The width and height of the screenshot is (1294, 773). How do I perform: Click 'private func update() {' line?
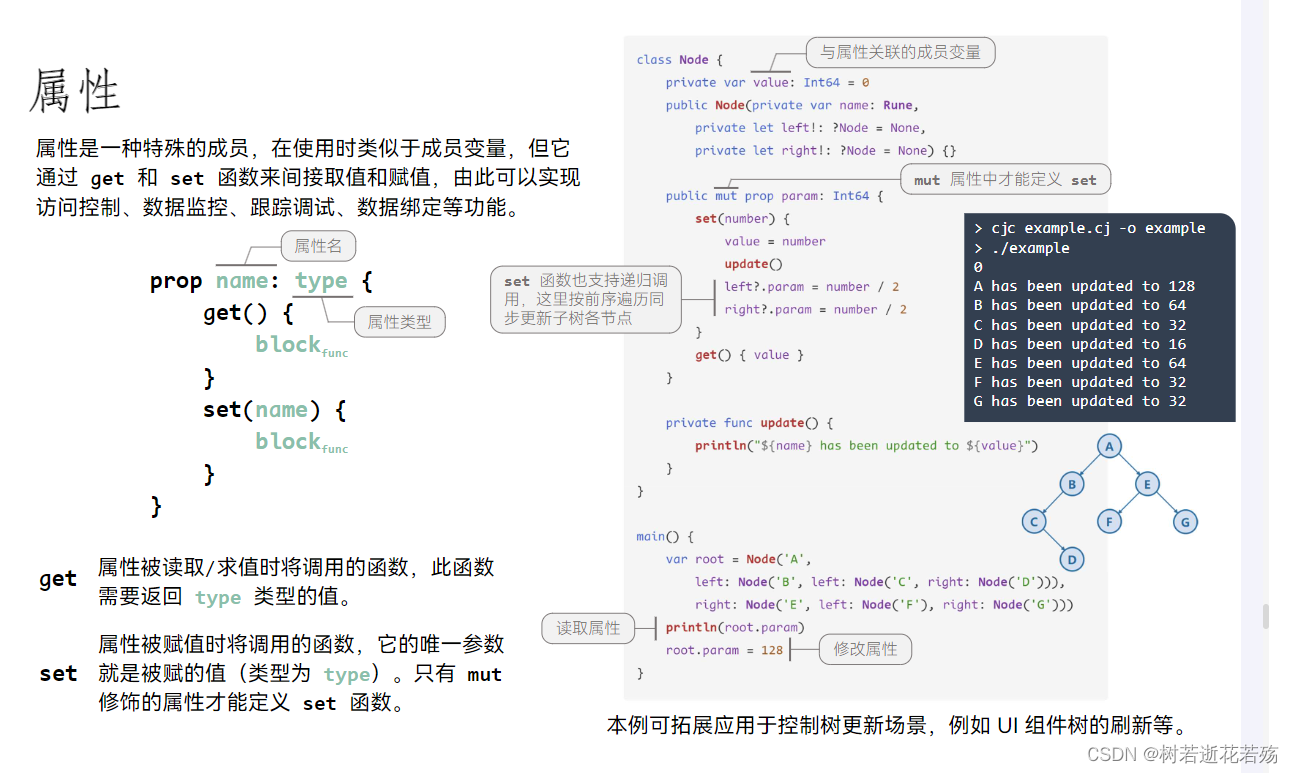(x=749, y=423)
